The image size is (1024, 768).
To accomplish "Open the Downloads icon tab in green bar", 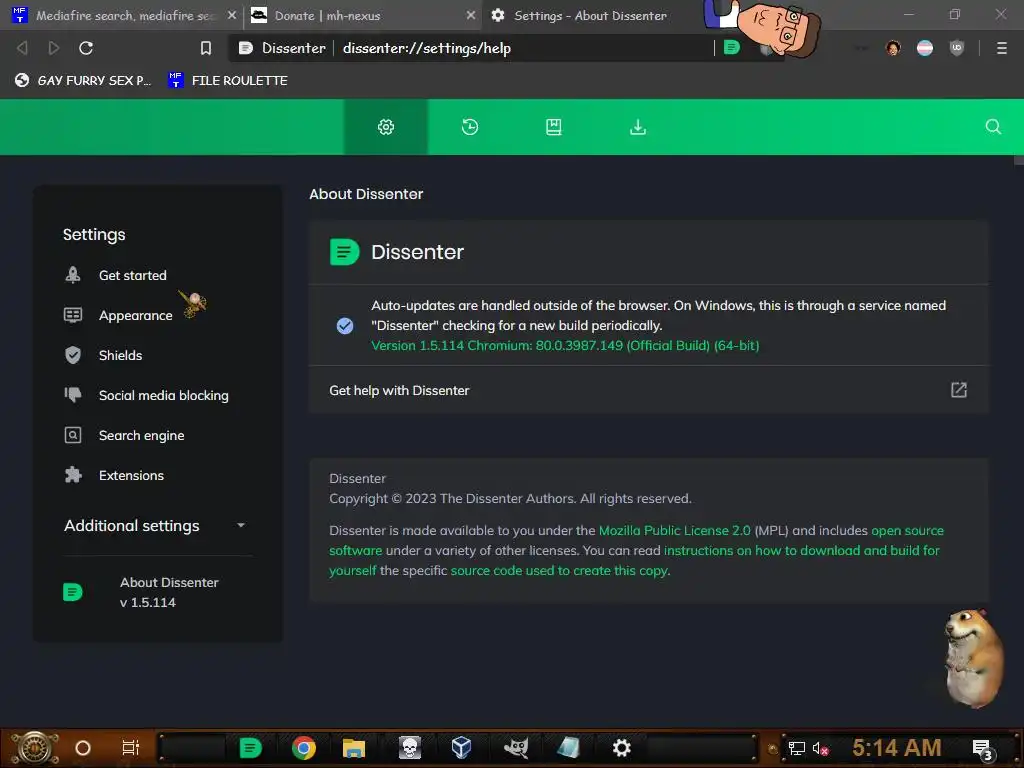I will pyautogui.click(x=638, y=127).
